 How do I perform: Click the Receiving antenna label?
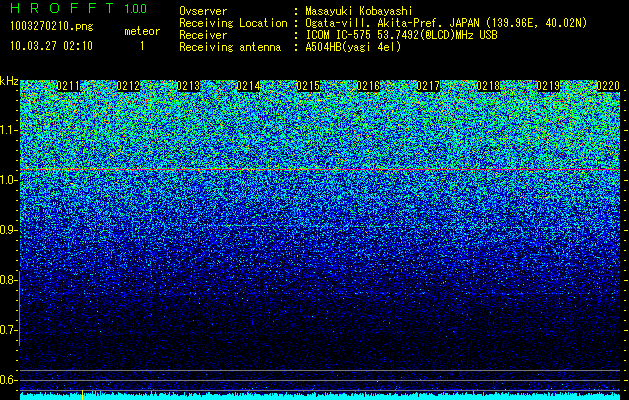(230, 47)
